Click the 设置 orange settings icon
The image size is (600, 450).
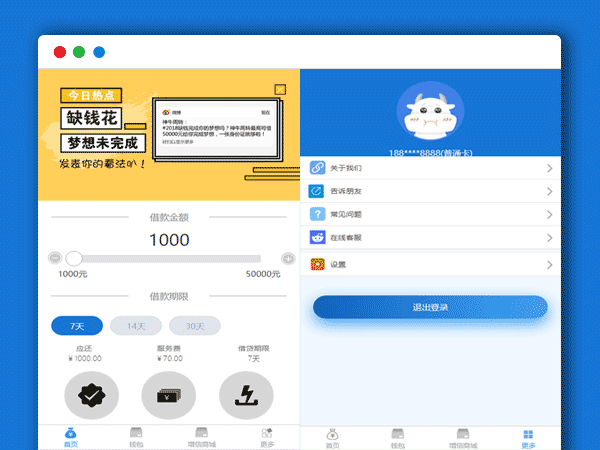tap(318, 264)
